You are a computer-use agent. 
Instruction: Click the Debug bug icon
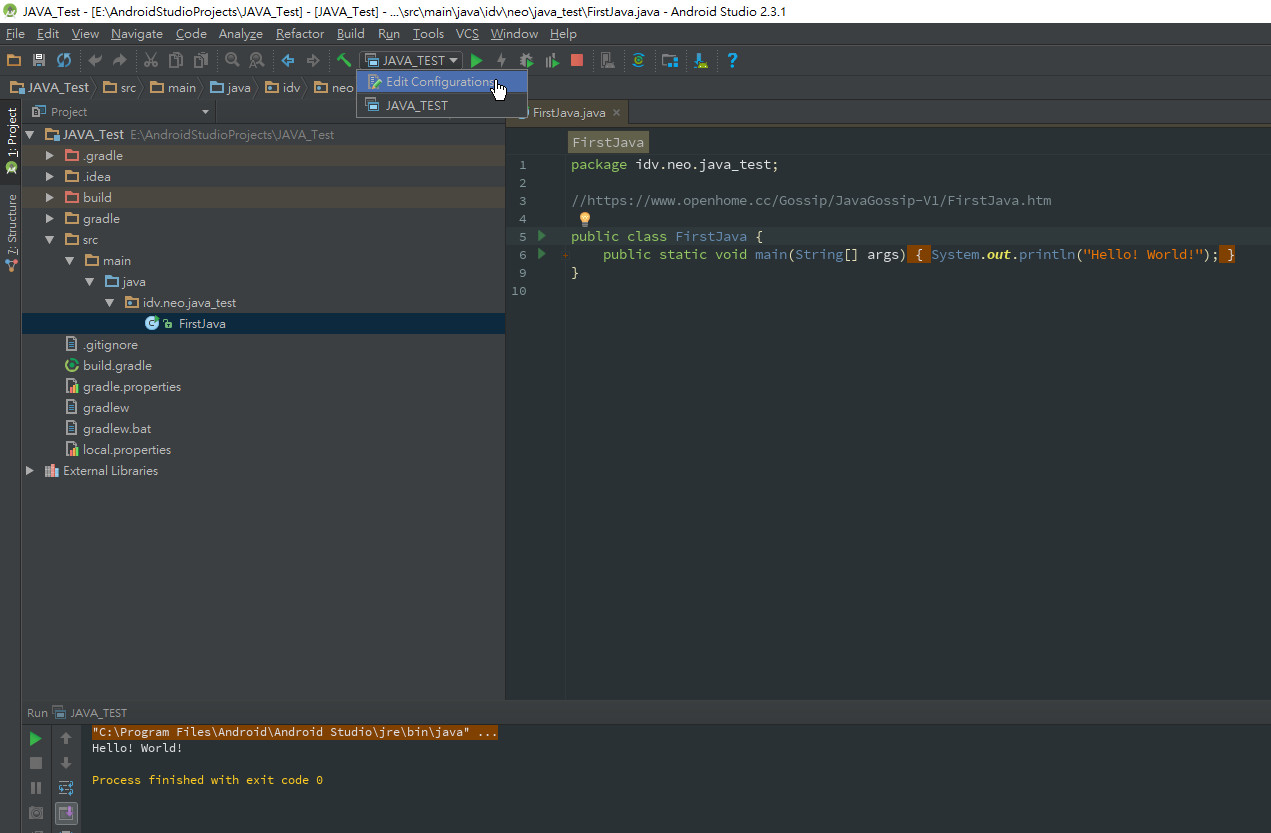[x=527, y=61]
